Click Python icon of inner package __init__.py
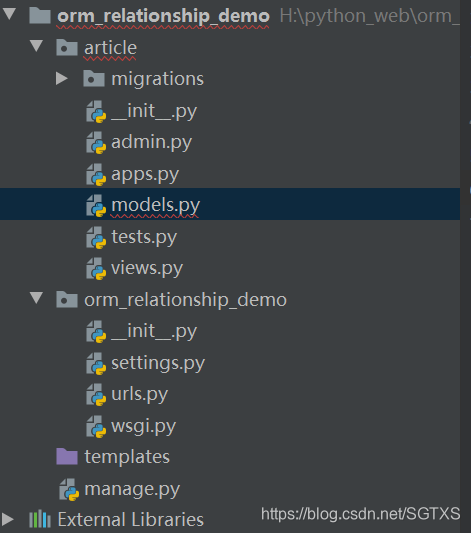Image resolution: width=471 pixels, height=533 pixels. [x=96, y=332]
